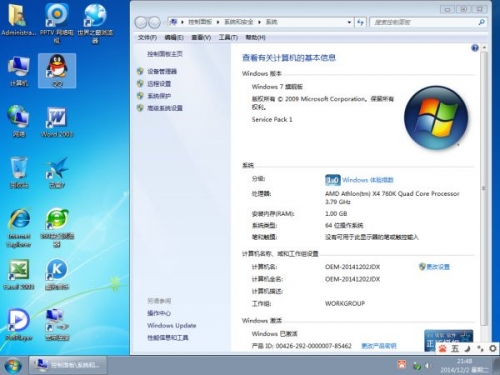The width and height of the screenshot is (500, 375).
Task: Expand the address bar history dropdown
Action: 349,22
